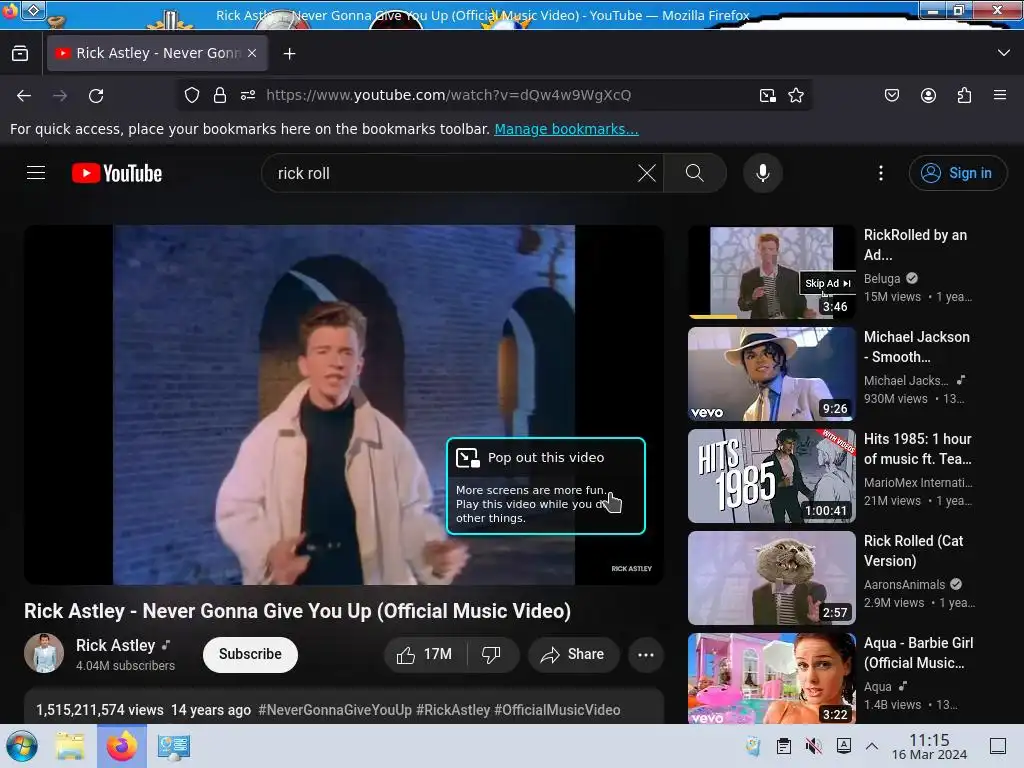Click the #RickAstley hashtag

click(x=453, y=710)
